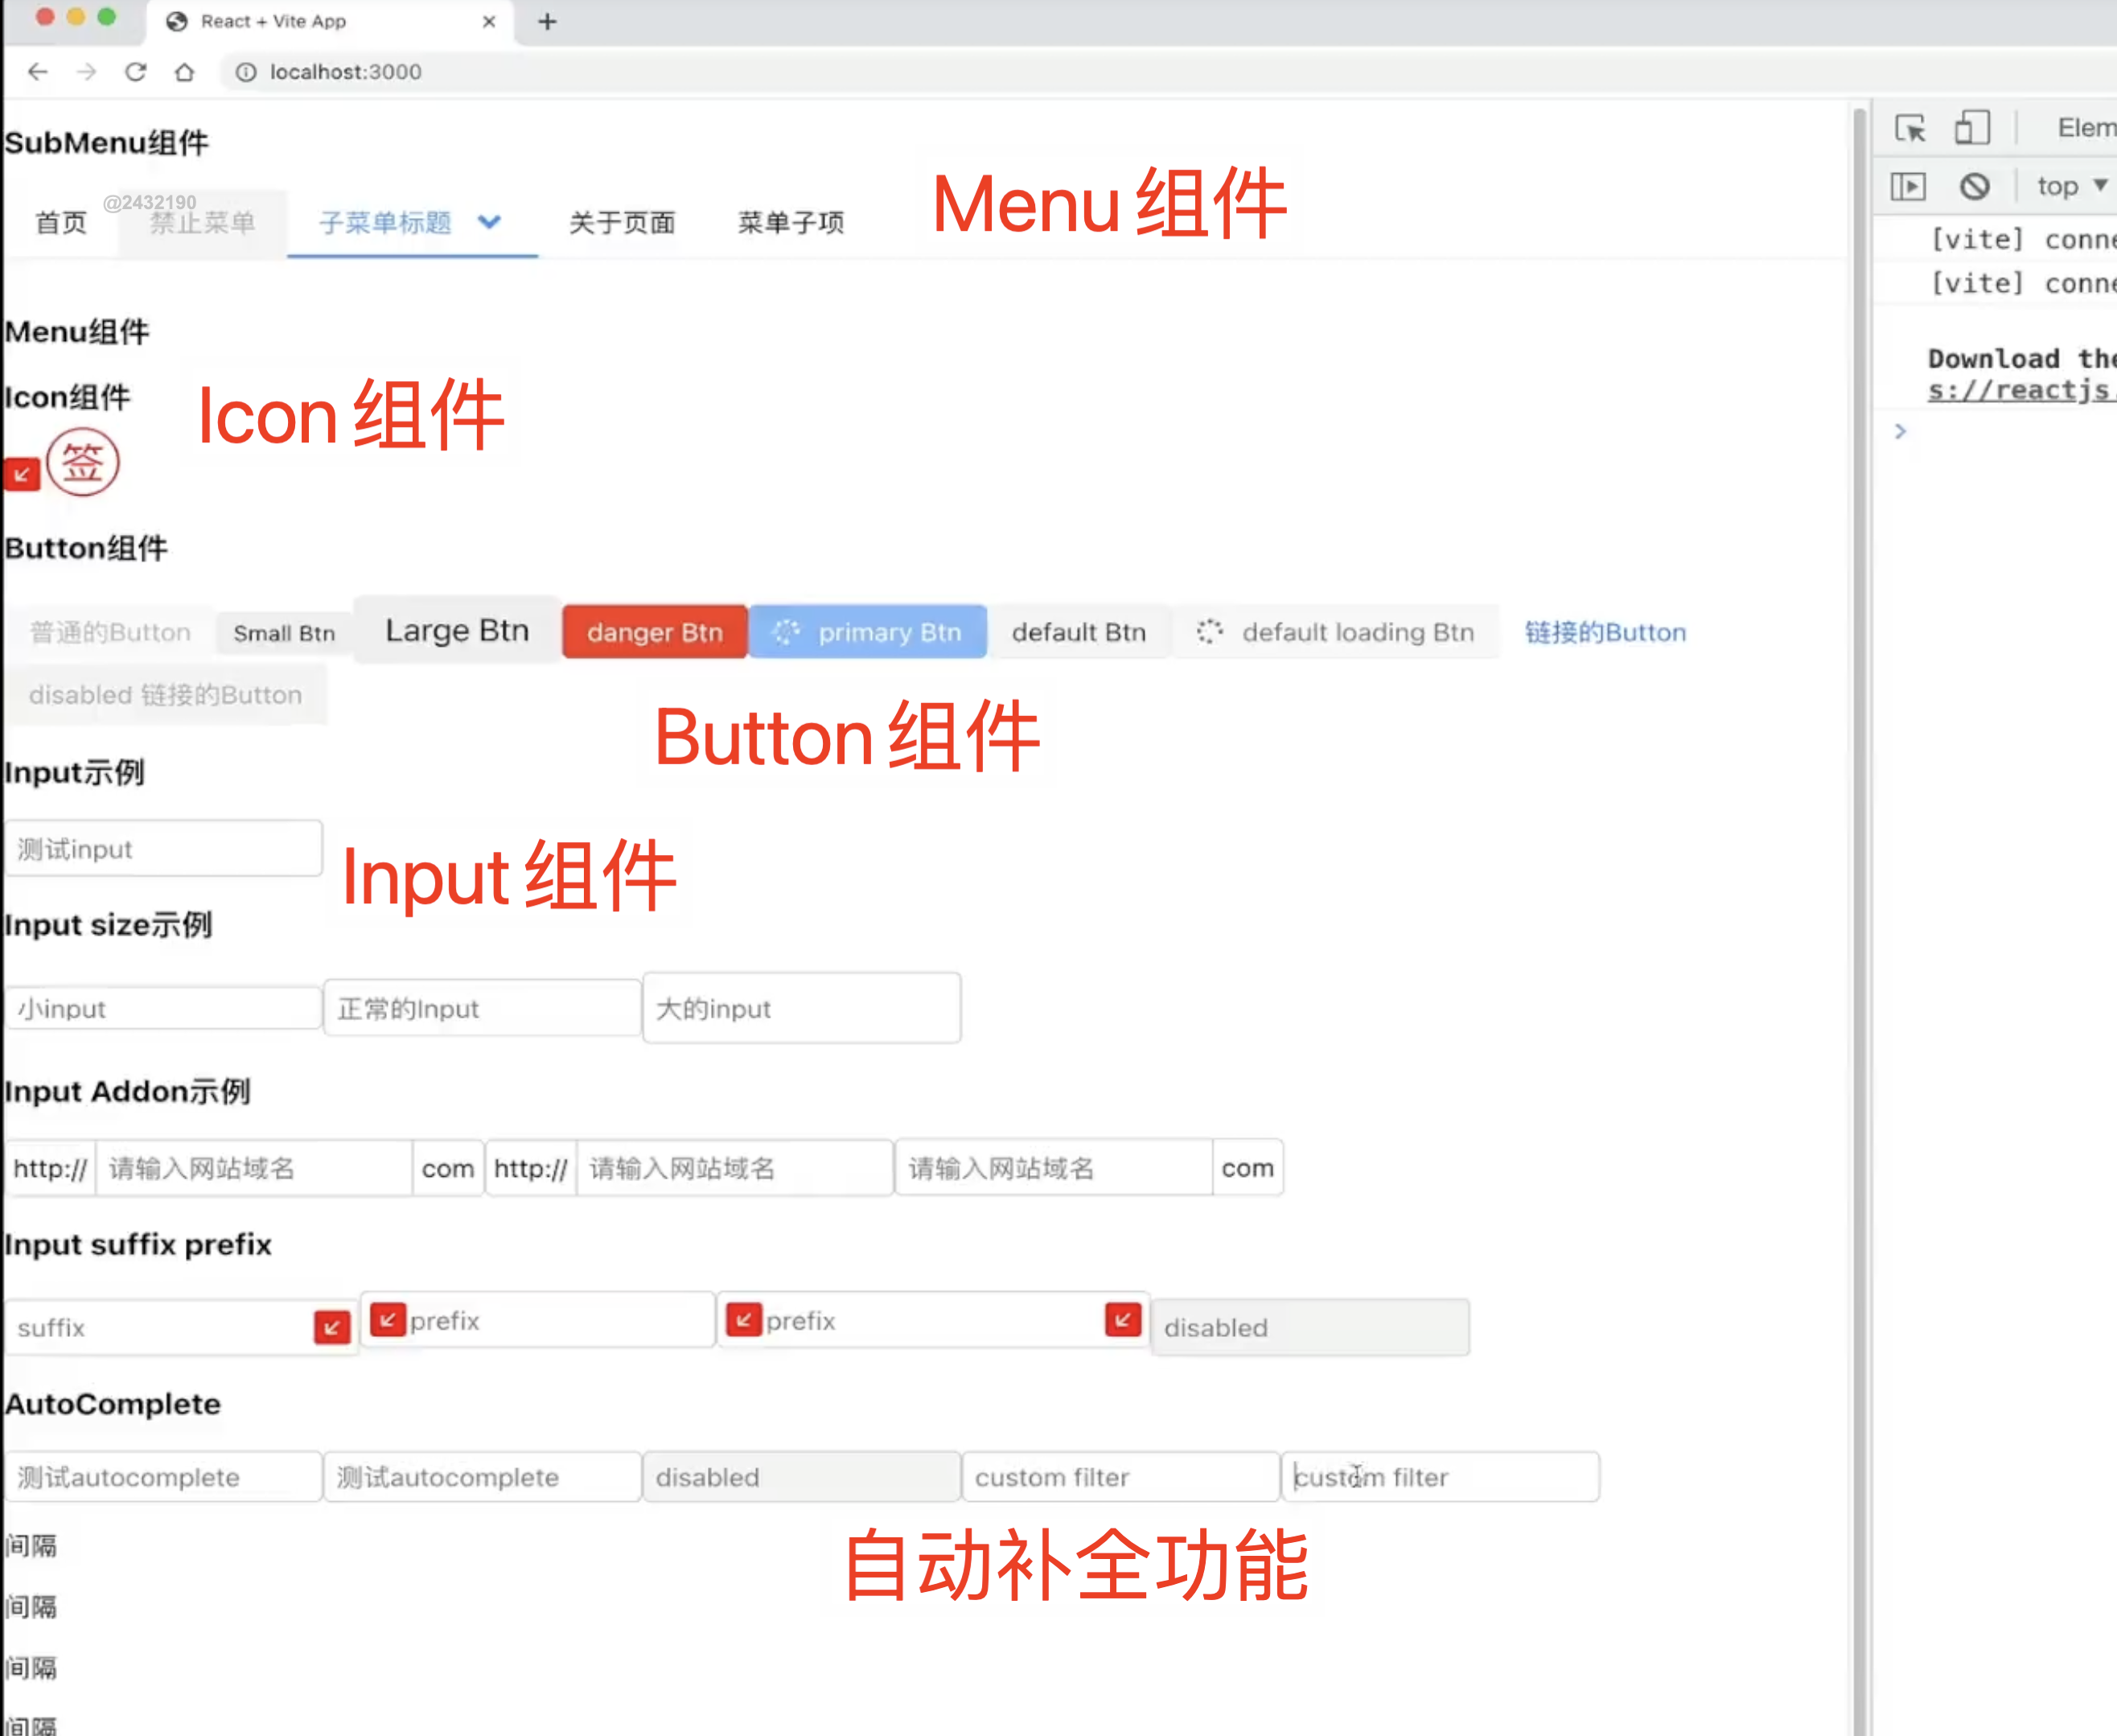Expand the console prompt chevron
The height and width of the screenshot is (1736, 2117).
click(x=1901, y=431)
